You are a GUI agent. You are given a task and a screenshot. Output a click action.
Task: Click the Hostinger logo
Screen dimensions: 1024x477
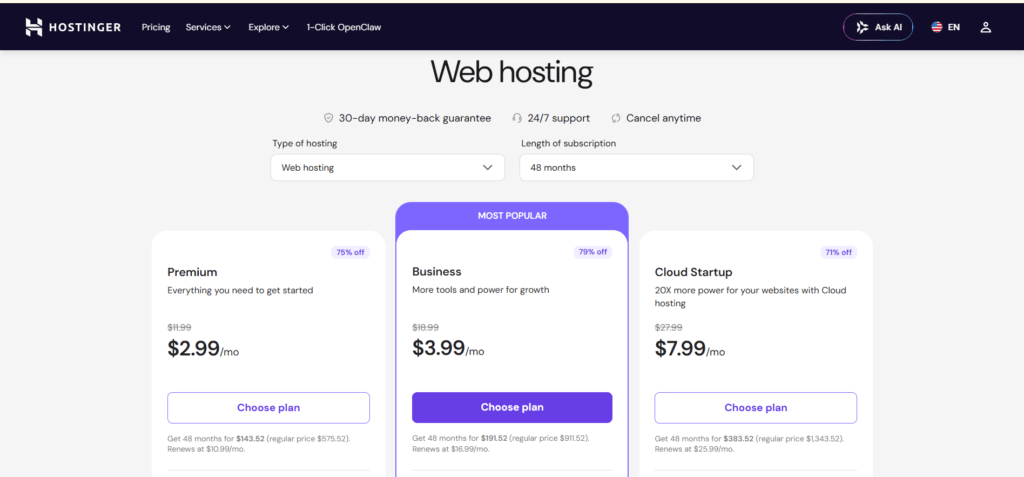click(73, 27)
